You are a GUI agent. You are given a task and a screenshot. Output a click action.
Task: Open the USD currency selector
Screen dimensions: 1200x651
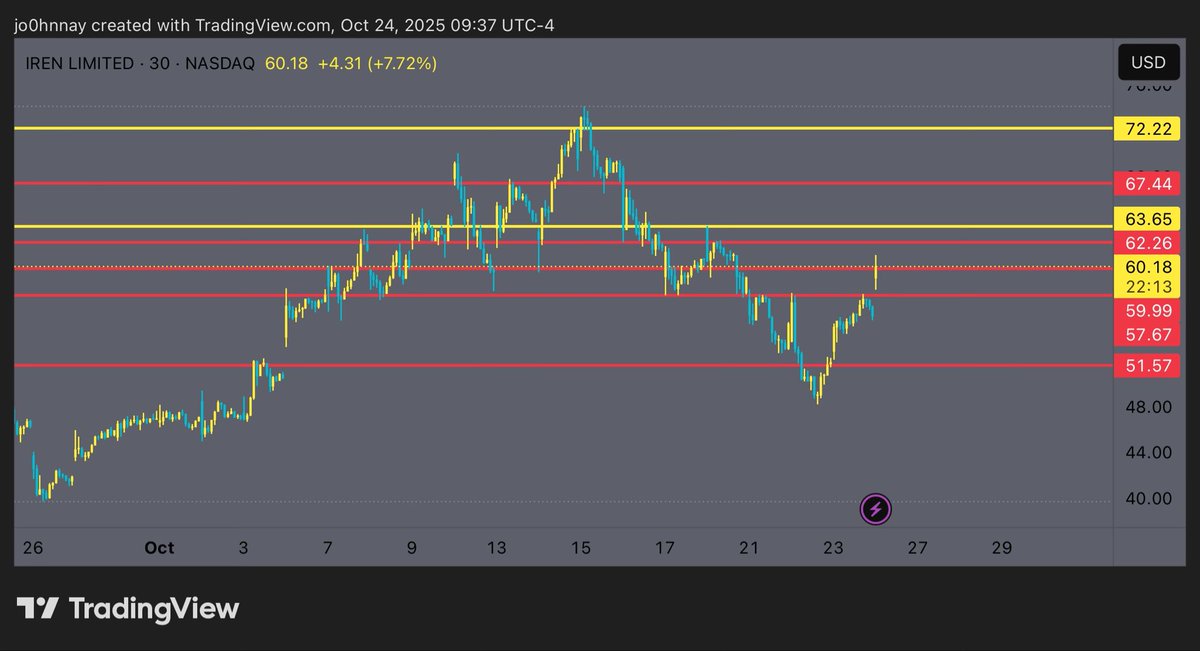(x=1147, y=63)
